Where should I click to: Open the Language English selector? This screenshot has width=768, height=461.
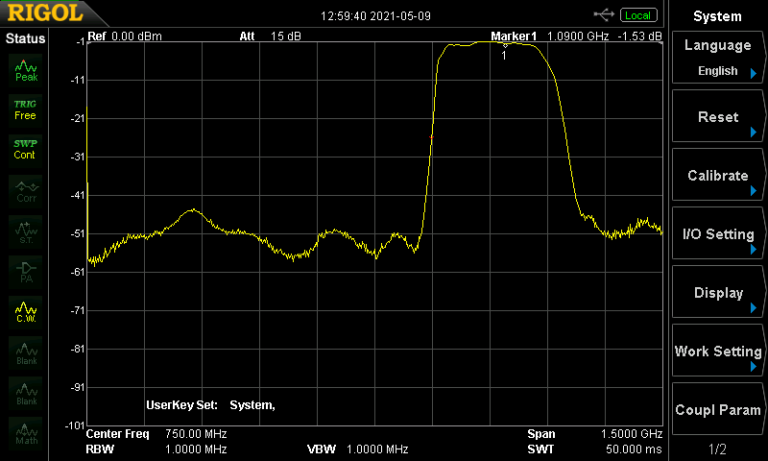pyautogui.click(x=717, y=58)
